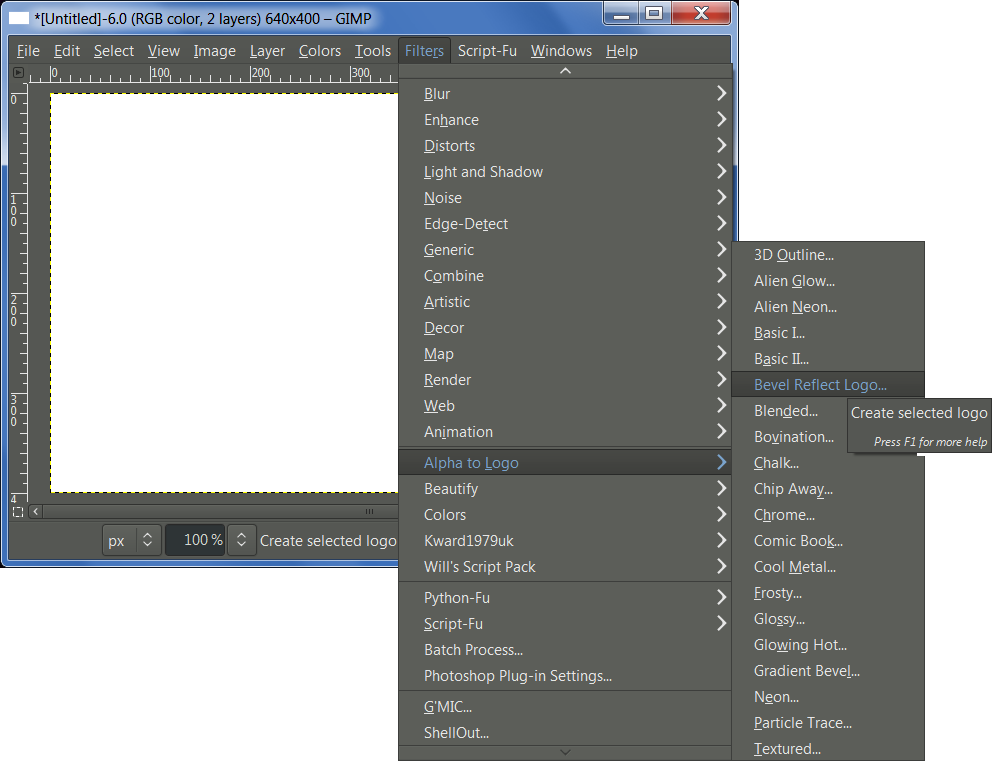Expand the Beautify submenu

pos(565,488)
